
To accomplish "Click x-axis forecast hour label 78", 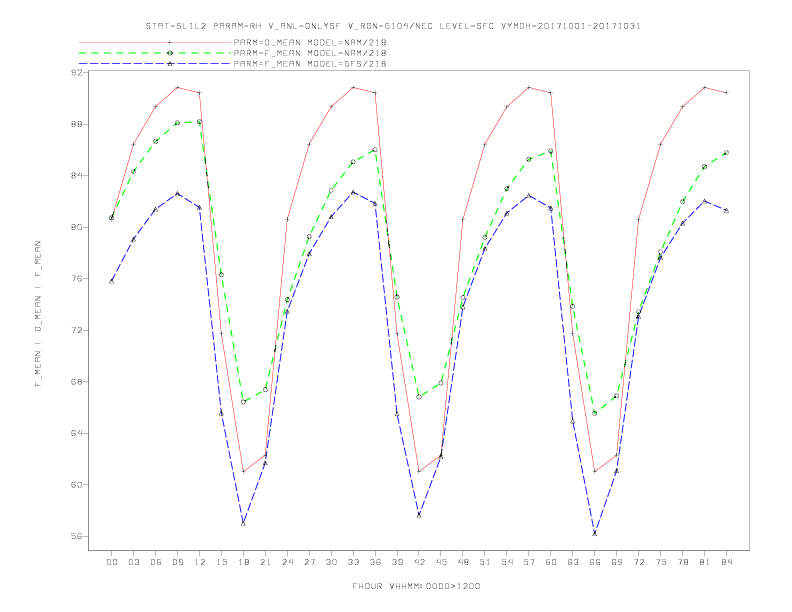I will (683, 562).
